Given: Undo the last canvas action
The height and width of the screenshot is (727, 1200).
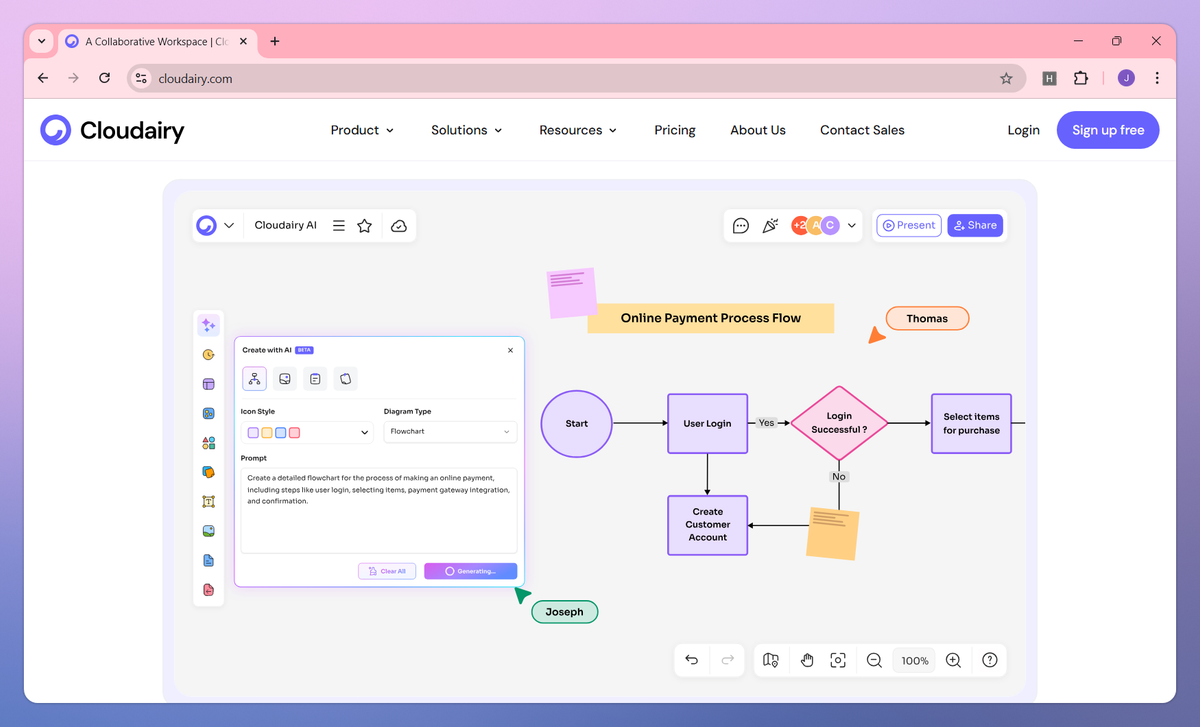Looking at the screenshot, I should click(691, 660).
